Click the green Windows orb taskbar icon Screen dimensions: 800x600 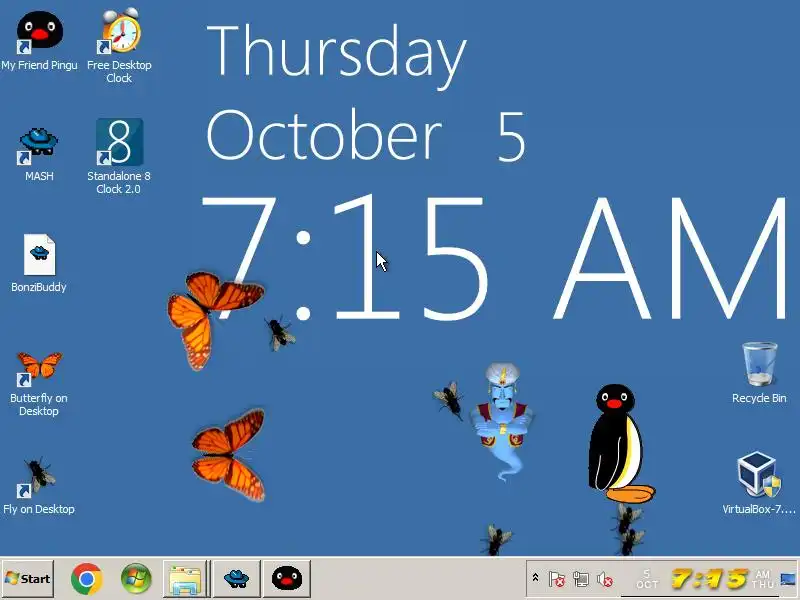(136, 579)
